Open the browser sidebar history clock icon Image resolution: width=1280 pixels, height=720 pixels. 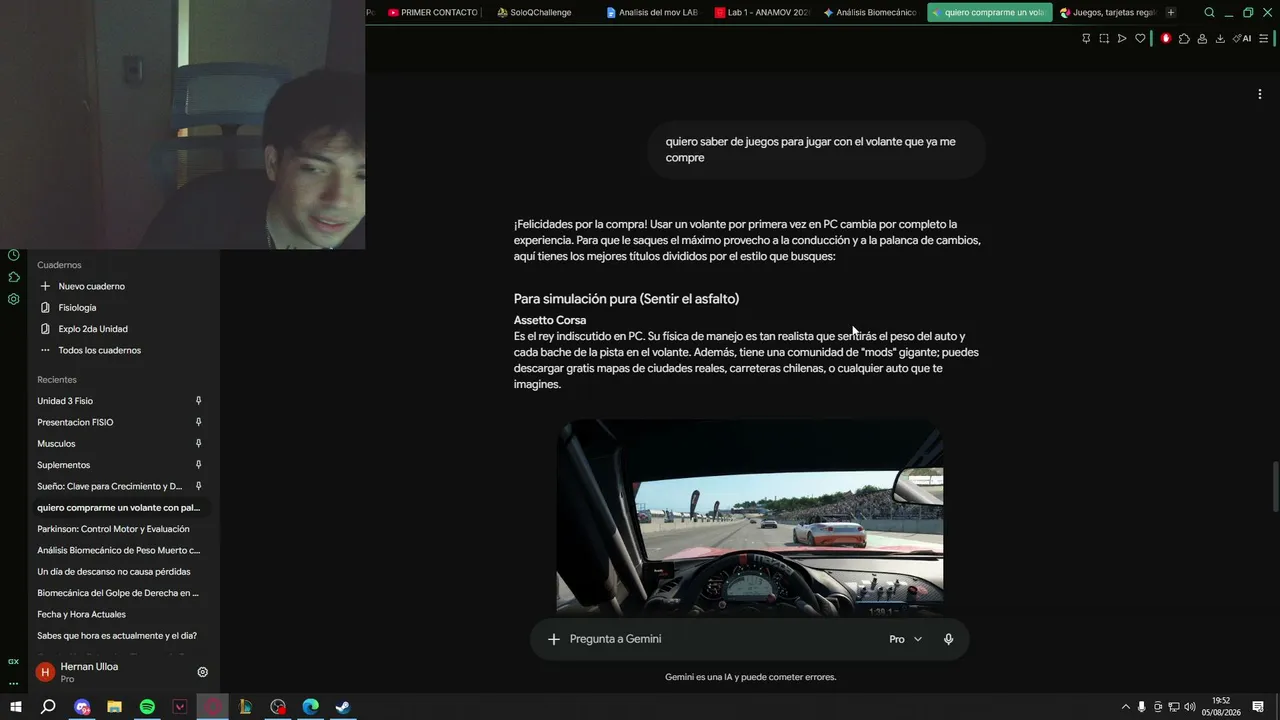13,255
